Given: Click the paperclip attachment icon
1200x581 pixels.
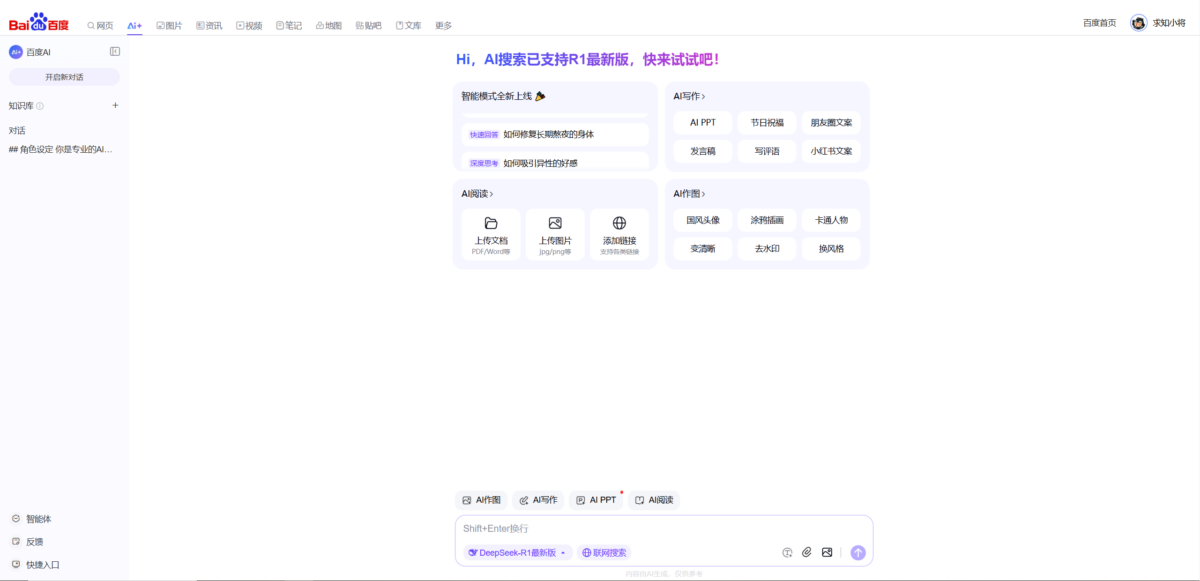Looking at the screenshot, I should pos(807,552).
